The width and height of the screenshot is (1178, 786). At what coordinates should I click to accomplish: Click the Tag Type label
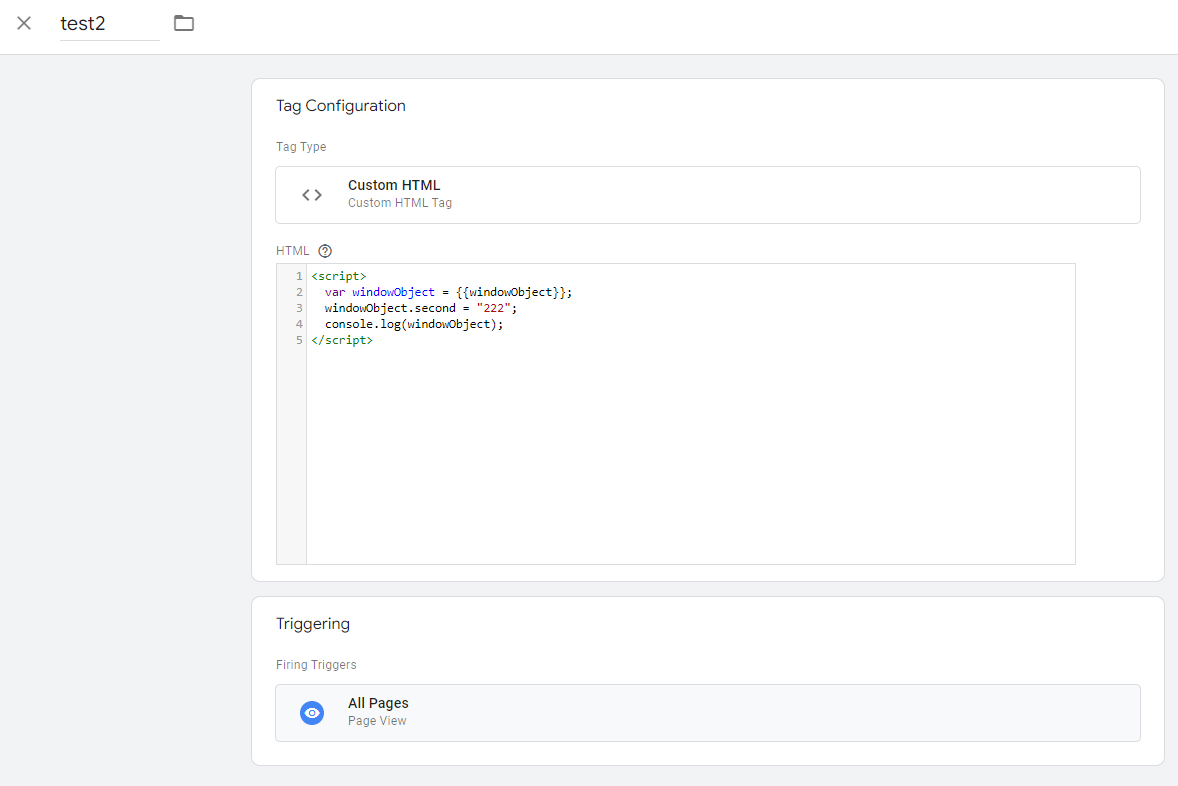tap(301, 147)
